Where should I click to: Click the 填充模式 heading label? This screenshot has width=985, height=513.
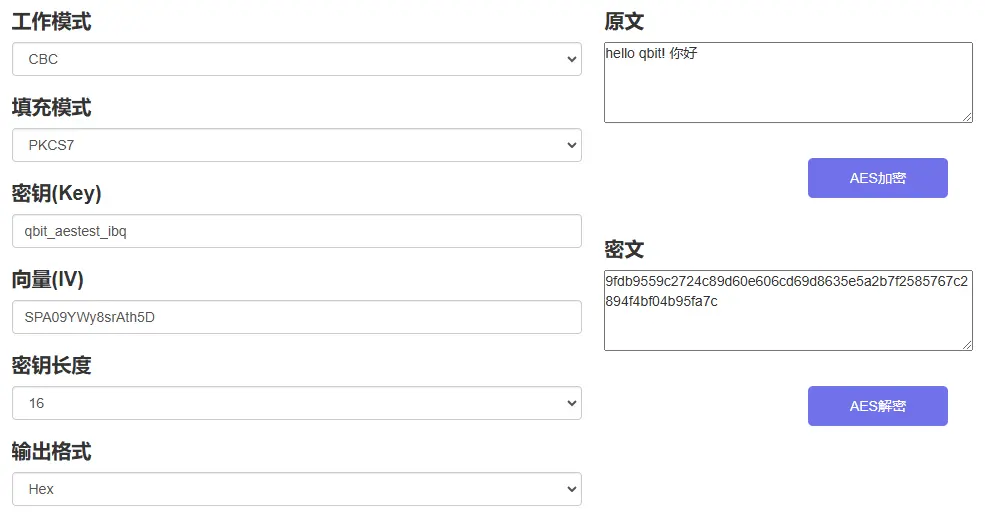51,108
